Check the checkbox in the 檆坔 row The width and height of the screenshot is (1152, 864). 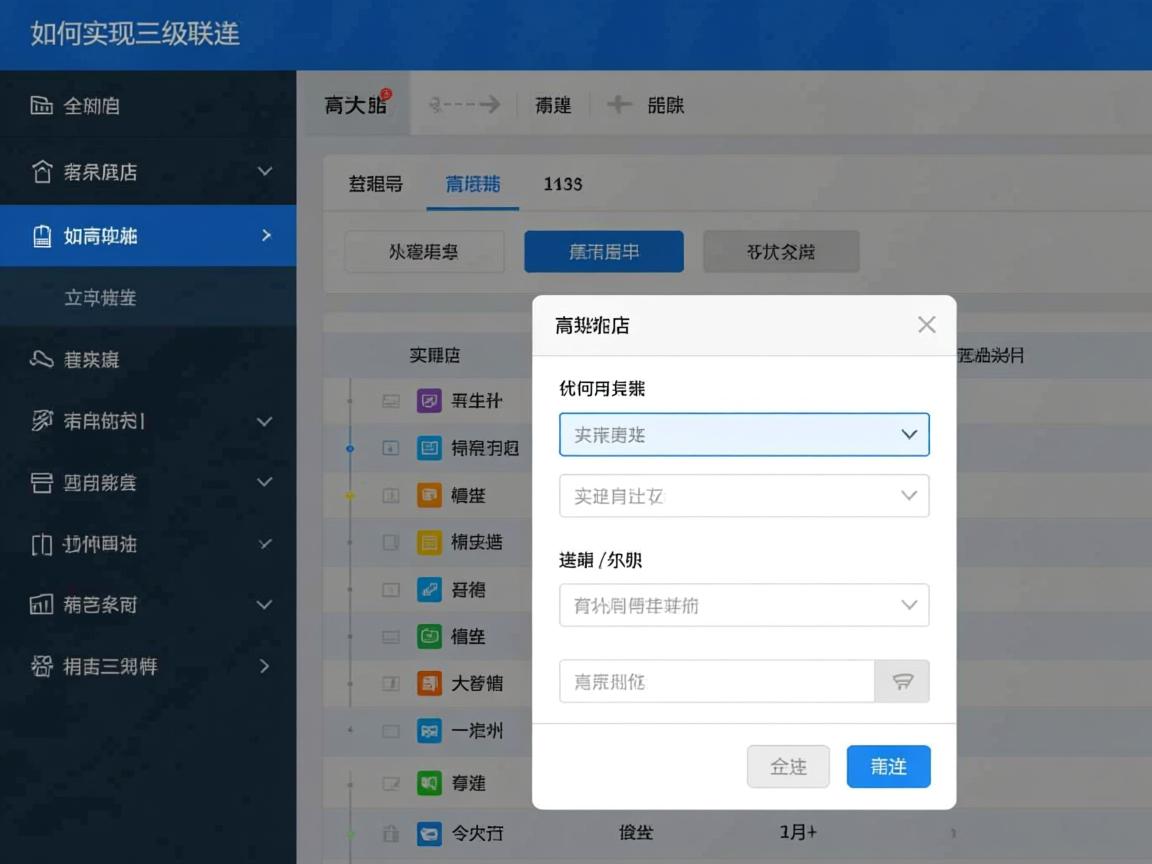(x=389, y=636)
